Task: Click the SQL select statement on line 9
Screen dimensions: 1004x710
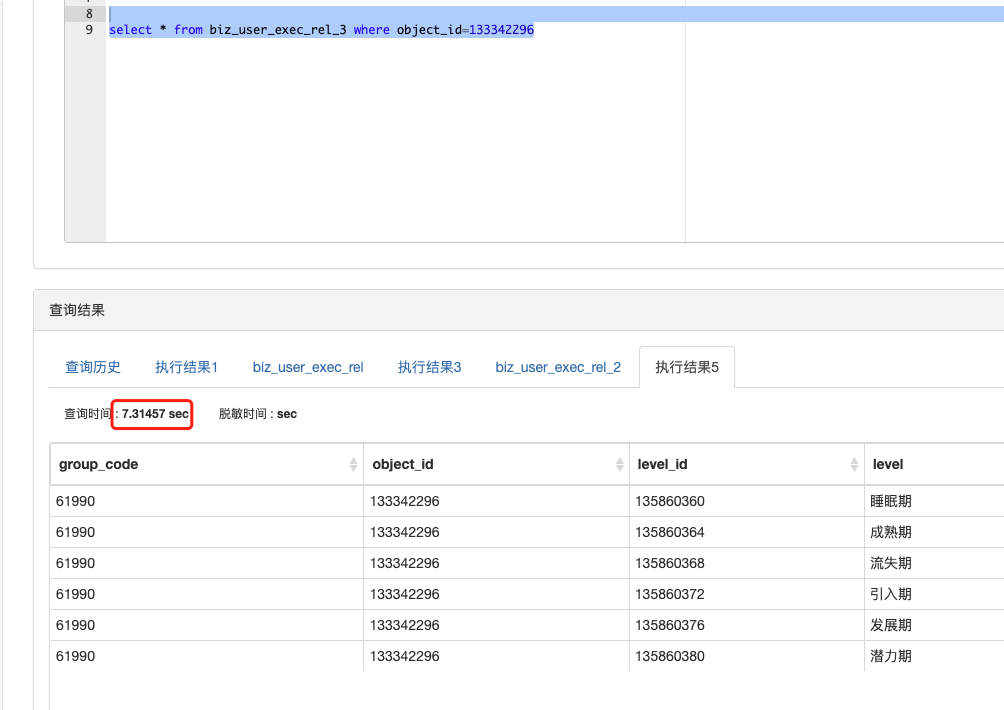Action: click(x=321, y=29)
